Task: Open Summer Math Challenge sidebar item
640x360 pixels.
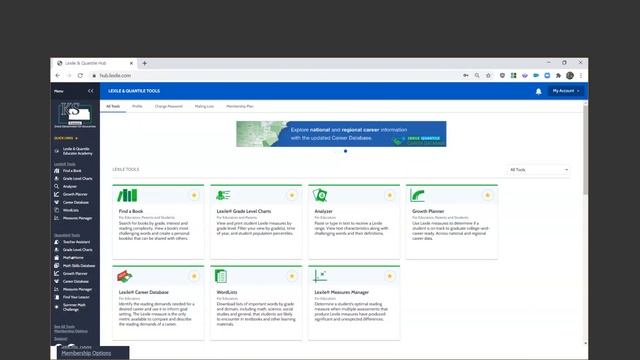Action: coord(74,307)
